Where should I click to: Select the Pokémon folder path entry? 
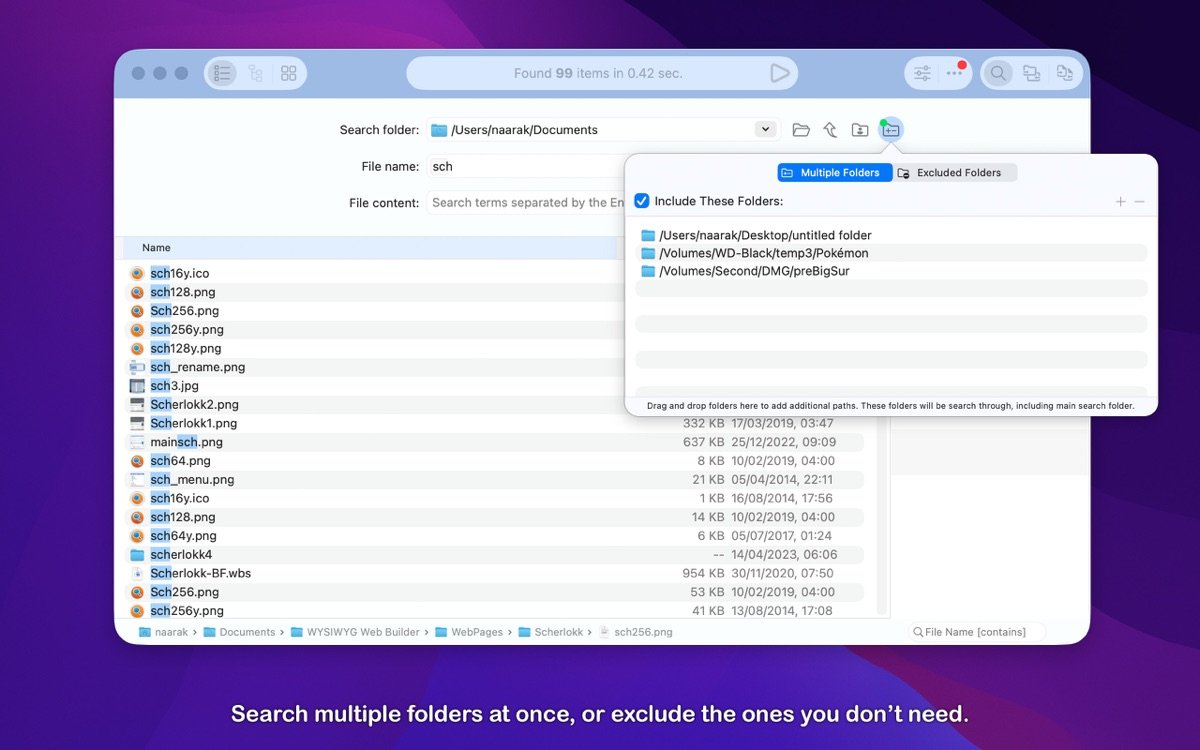coord(763,253)
